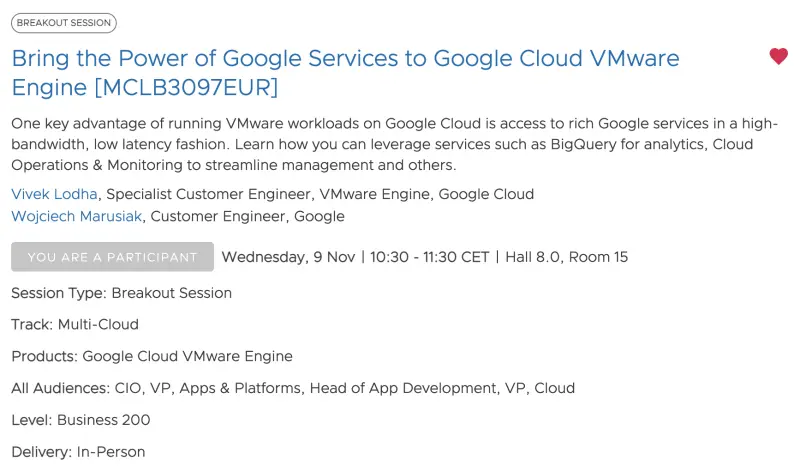This screenshot has width=800, height=472.
Task: Open Vivek Lodha's speaker profile
Action: tap(56, 194)
